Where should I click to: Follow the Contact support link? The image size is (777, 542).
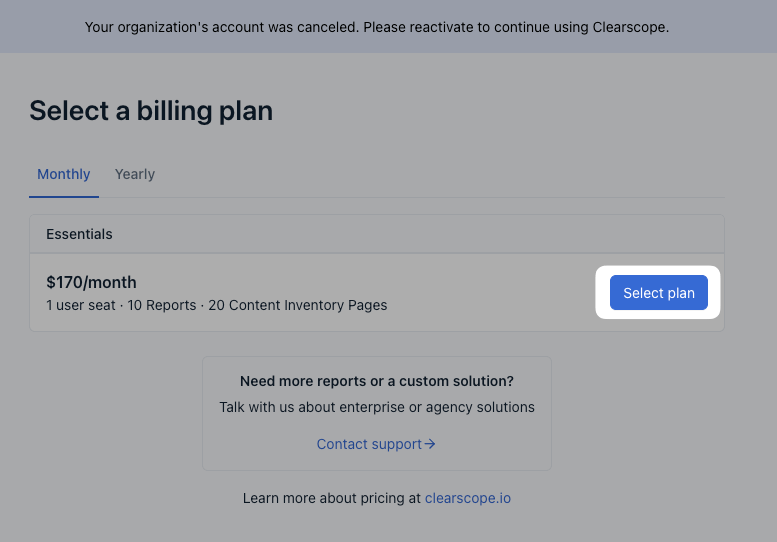(369, 444)
